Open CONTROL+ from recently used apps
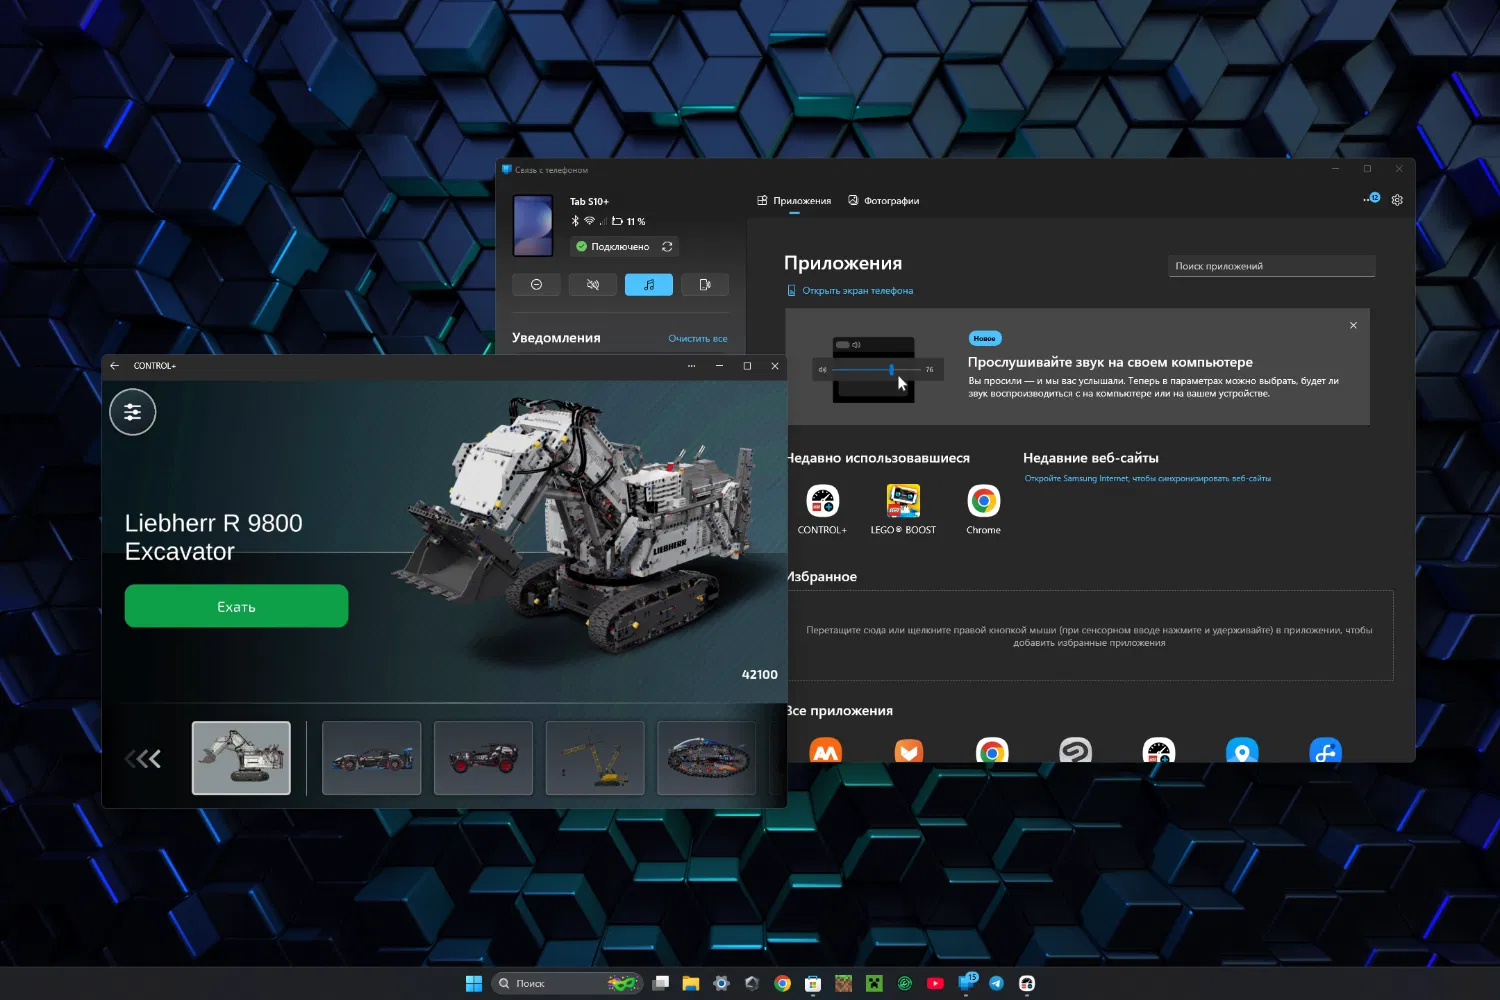Viewport: 1500px width, 1000px height. tap(822, 509)
